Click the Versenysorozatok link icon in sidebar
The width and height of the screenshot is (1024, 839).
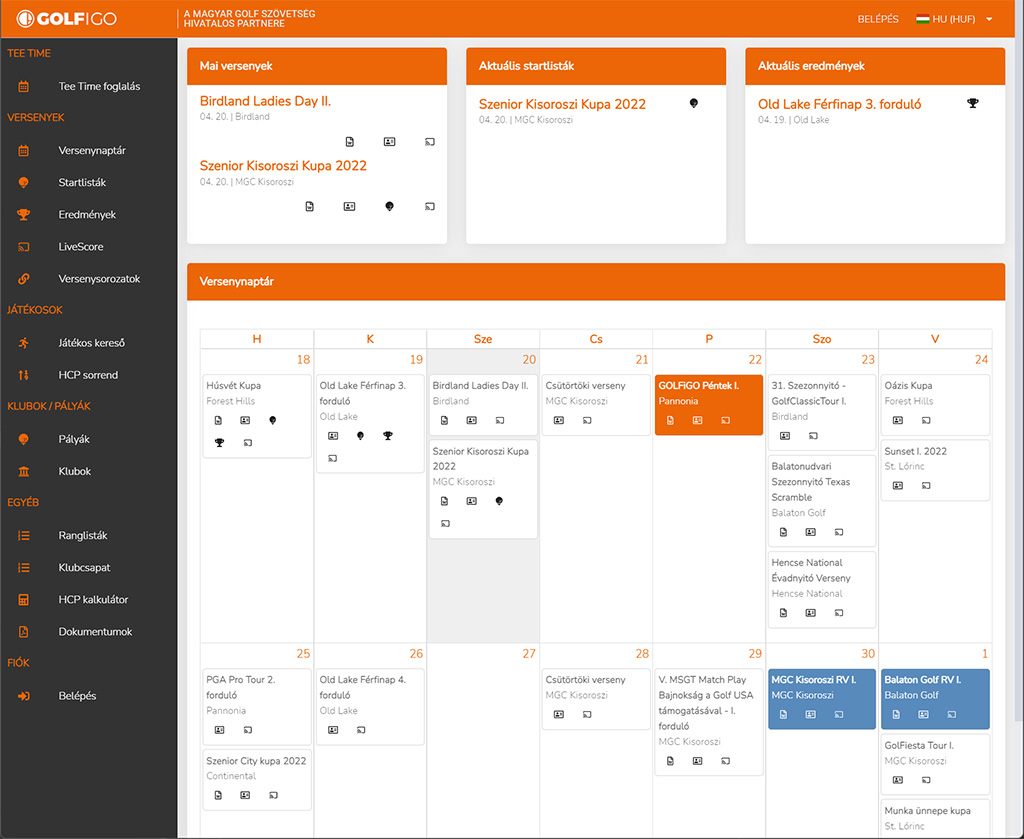click(24, 279)
